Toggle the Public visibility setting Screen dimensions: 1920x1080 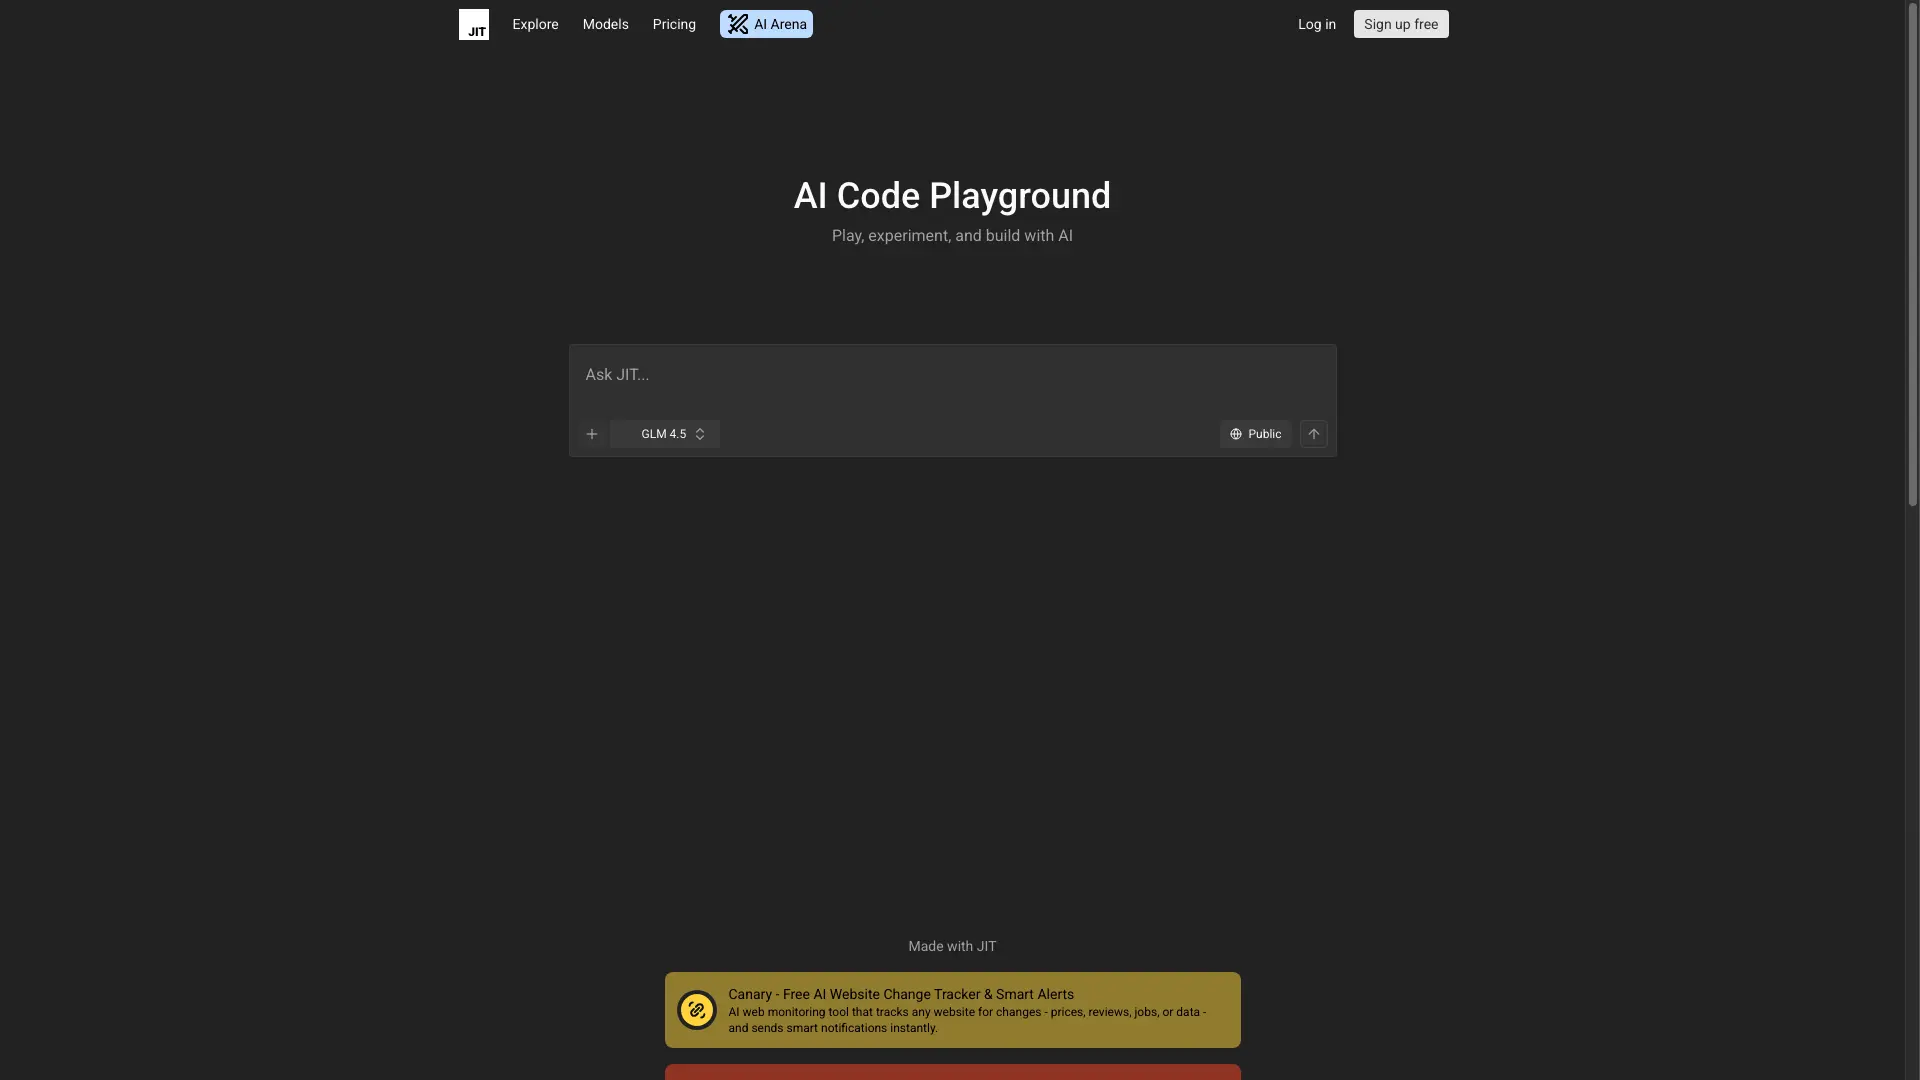pyautogui.click(x=1255, y=434)
